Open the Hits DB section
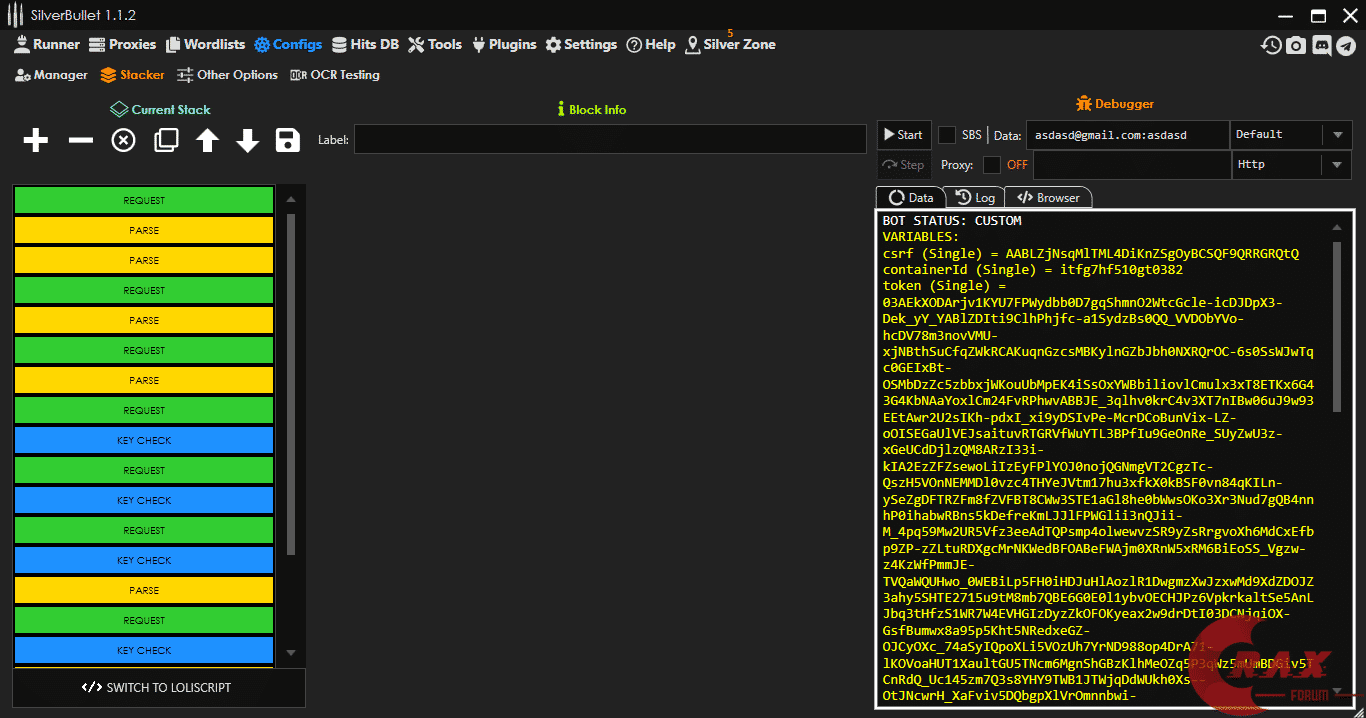This screenshot has height=718, width=1366. pos(365,44)
